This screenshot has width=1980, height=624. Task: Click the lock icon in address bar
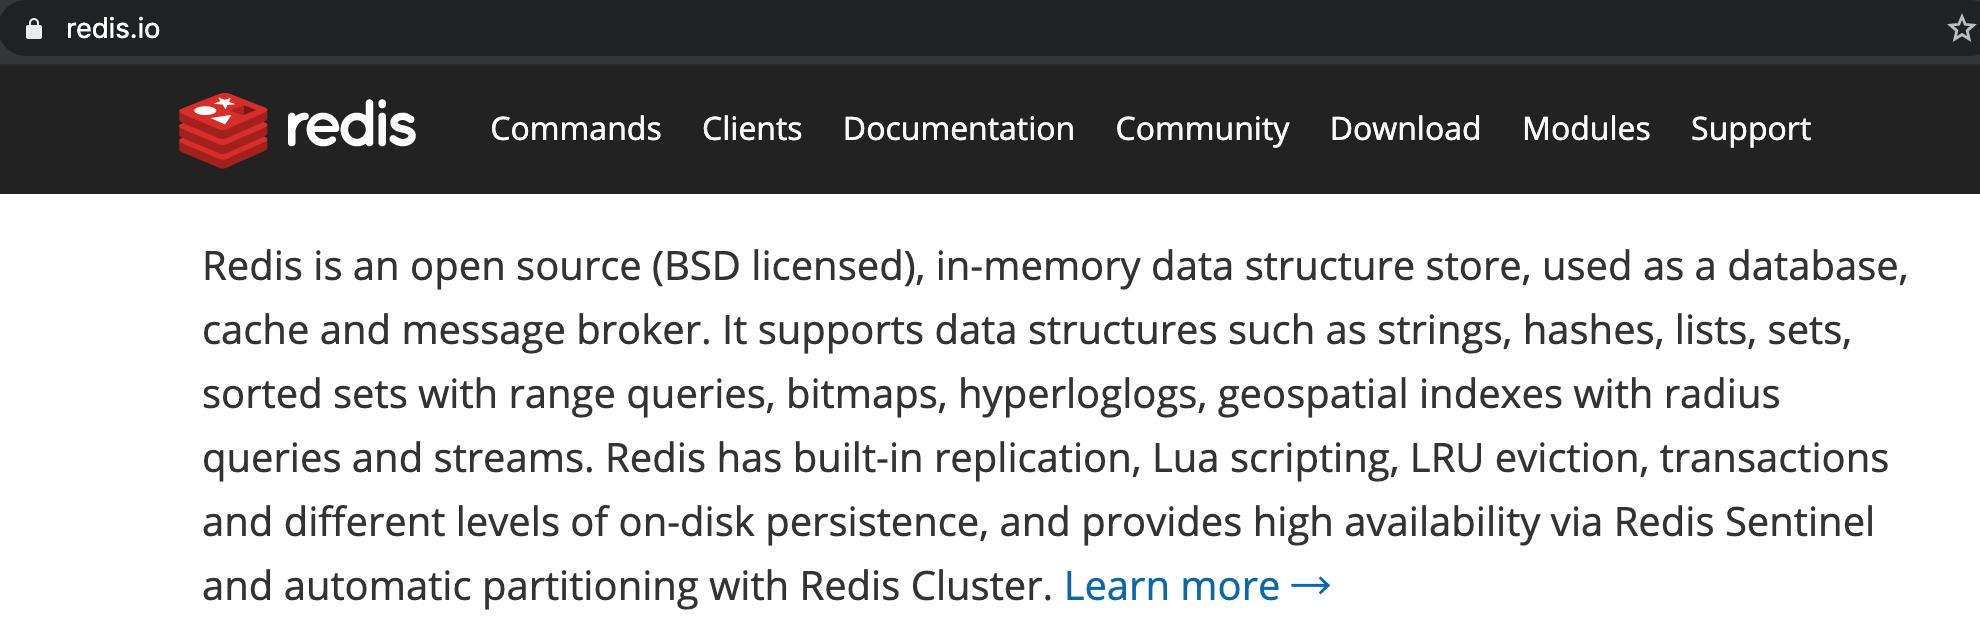[x=34, y=29]
